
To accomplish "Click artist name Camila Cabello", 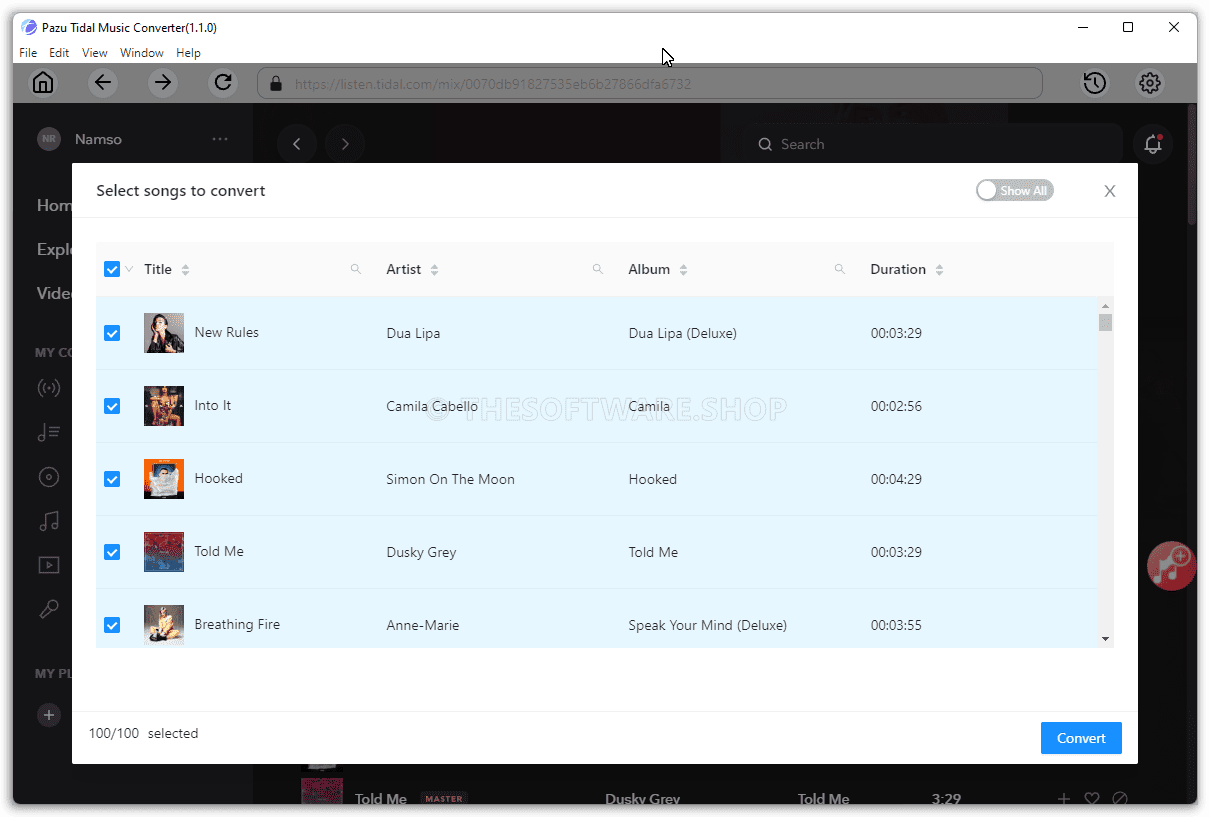I will coord(432,406).
